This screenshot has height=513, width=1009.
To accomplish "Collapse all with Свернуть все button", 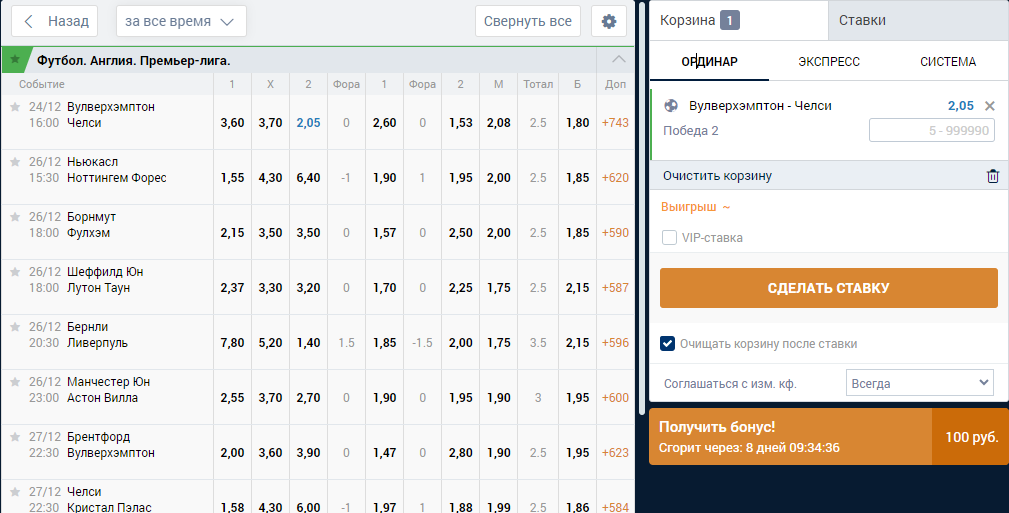I will 528,21.
